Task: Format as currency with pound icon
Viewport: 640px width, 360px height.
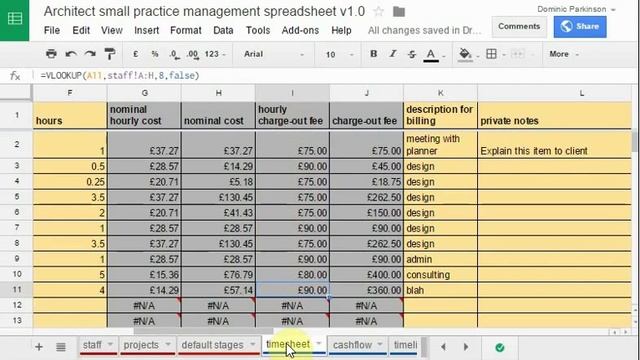Action: coord(136,54)
